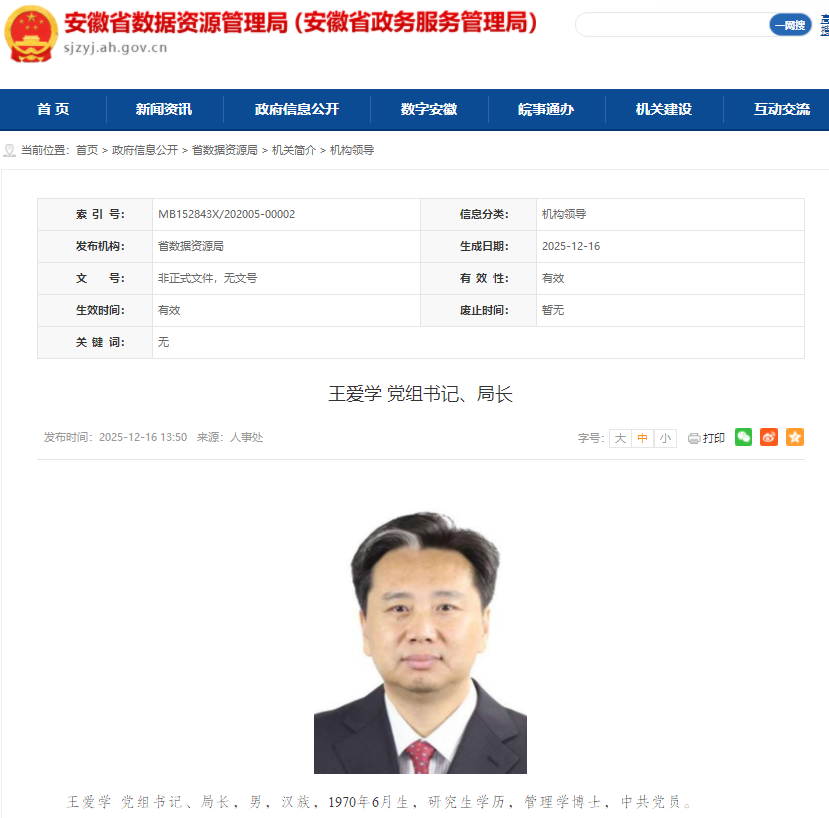Click the location pin icon in breadcrumb

click(x=10, y=150)
